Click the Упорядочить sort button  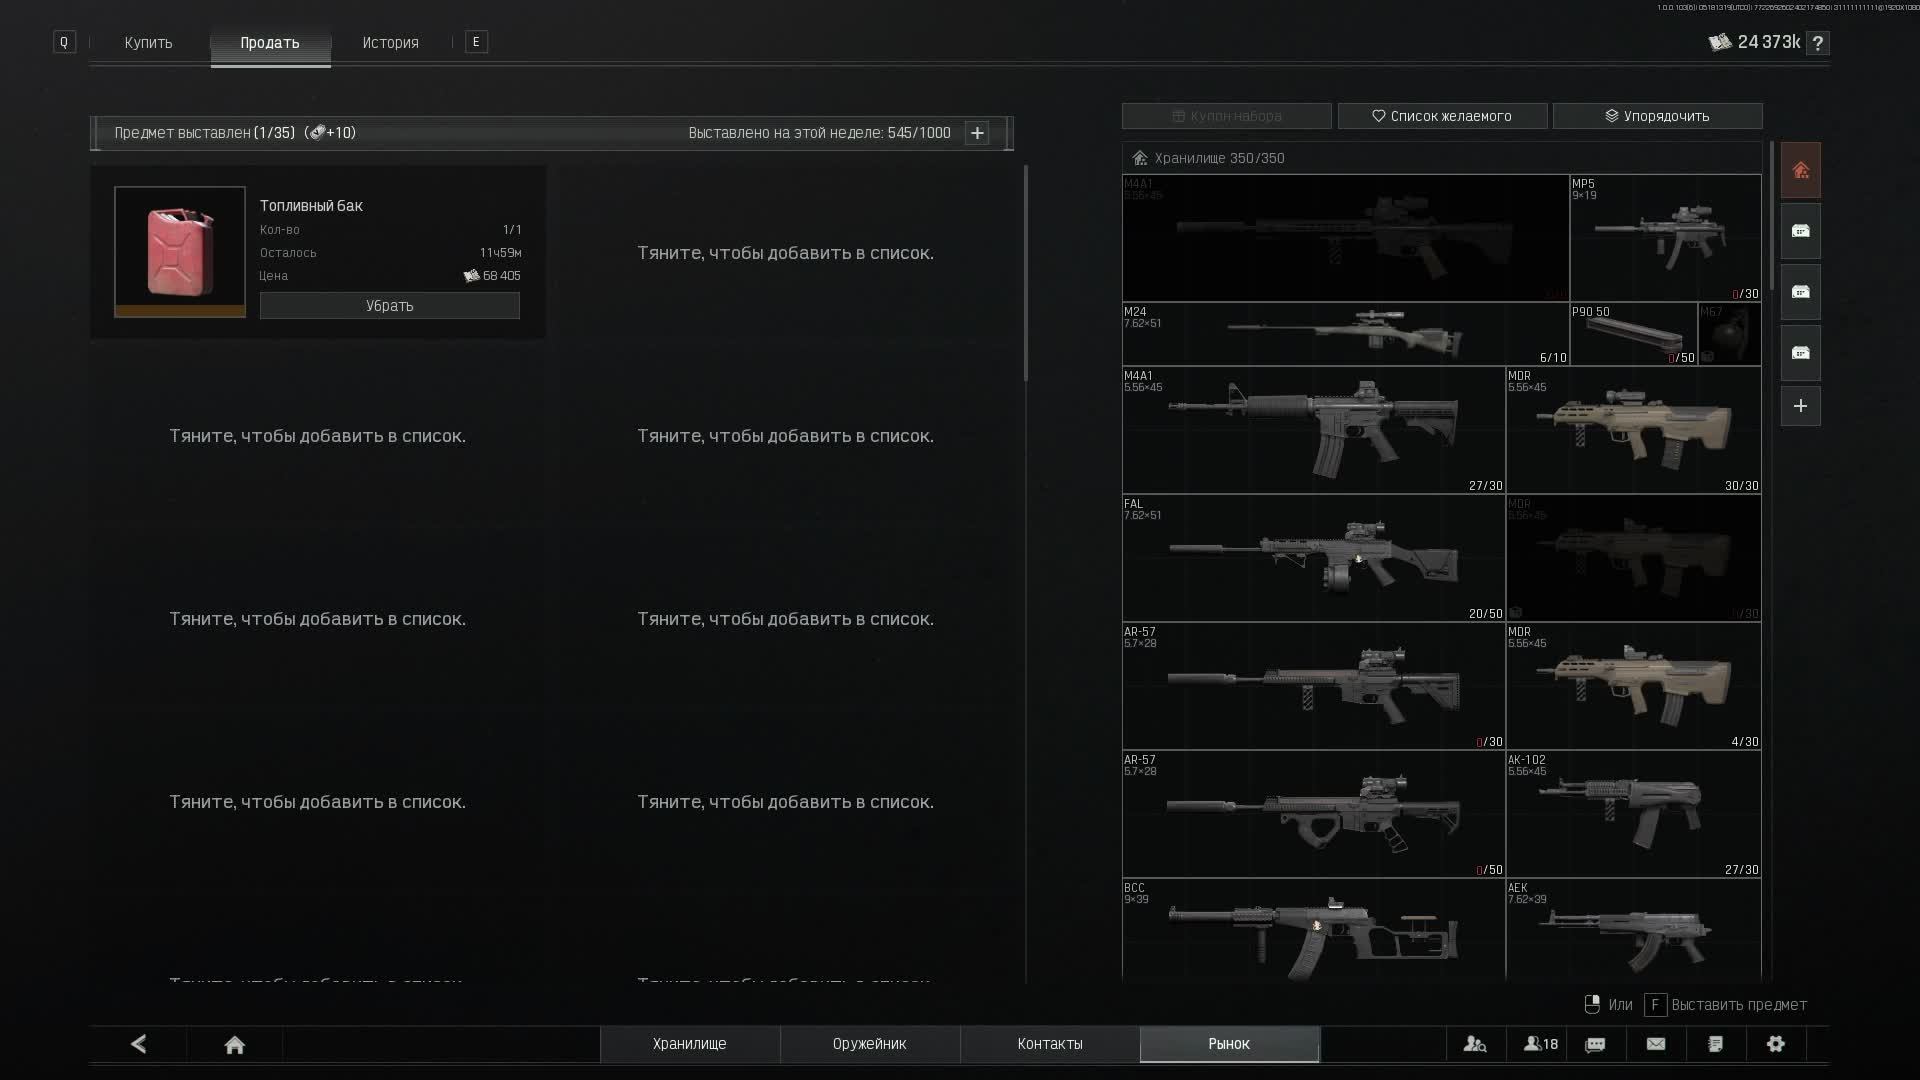tap(1657, 116)
